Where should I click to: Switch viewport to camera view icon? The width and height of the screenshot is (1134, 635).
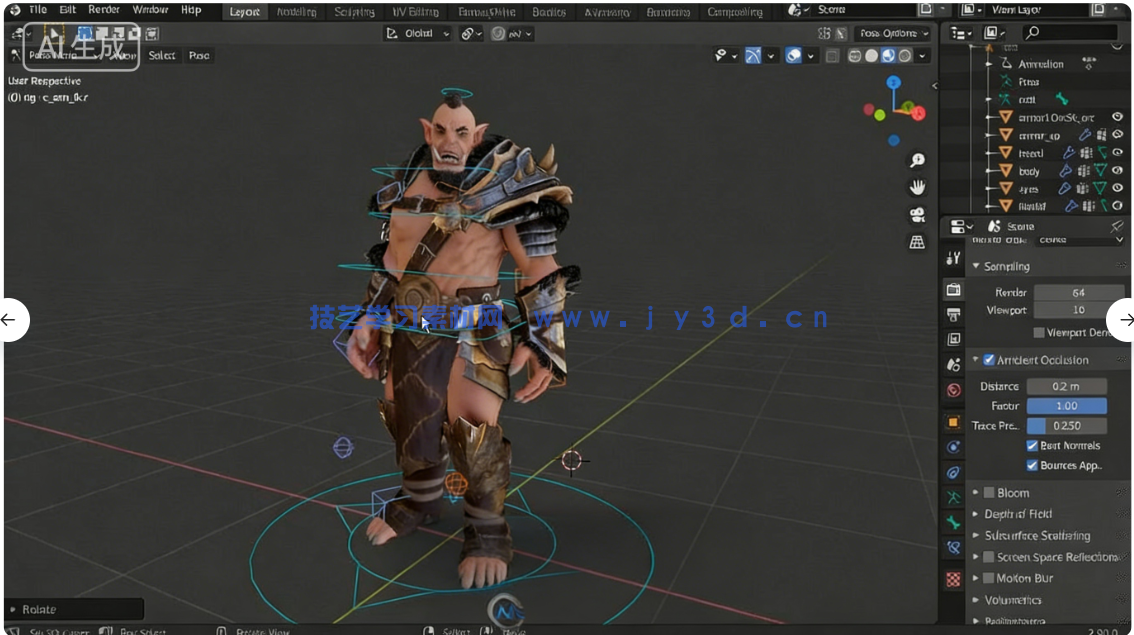pyautogui.click(x=917, y=215)
